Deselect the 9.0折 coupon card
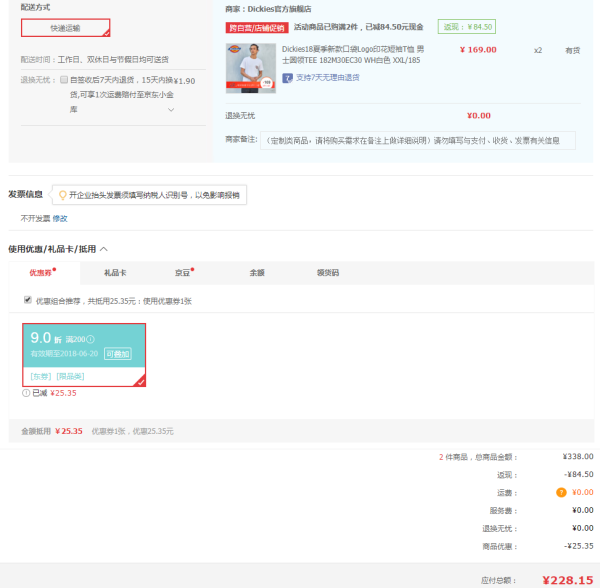 pyautogui.click(x=84, y=355)
